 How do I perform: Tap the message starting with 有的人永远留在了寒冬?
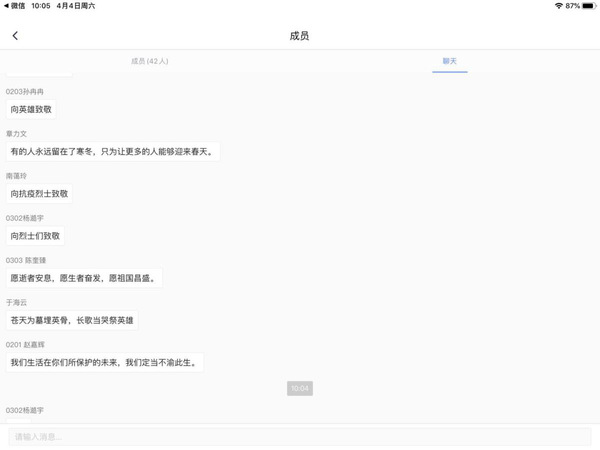112,152
